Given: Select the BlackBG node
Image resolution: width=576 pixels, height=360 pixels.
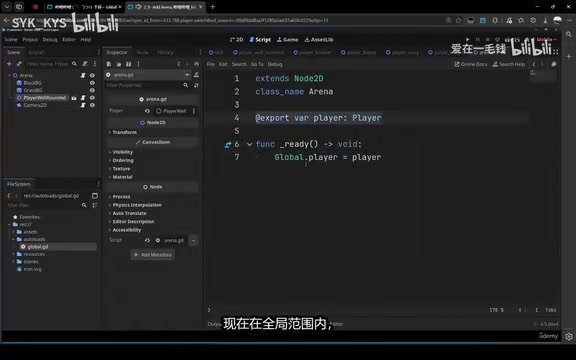Looking at the screenshot, I should pyautogui.click(x=32, y=83).
